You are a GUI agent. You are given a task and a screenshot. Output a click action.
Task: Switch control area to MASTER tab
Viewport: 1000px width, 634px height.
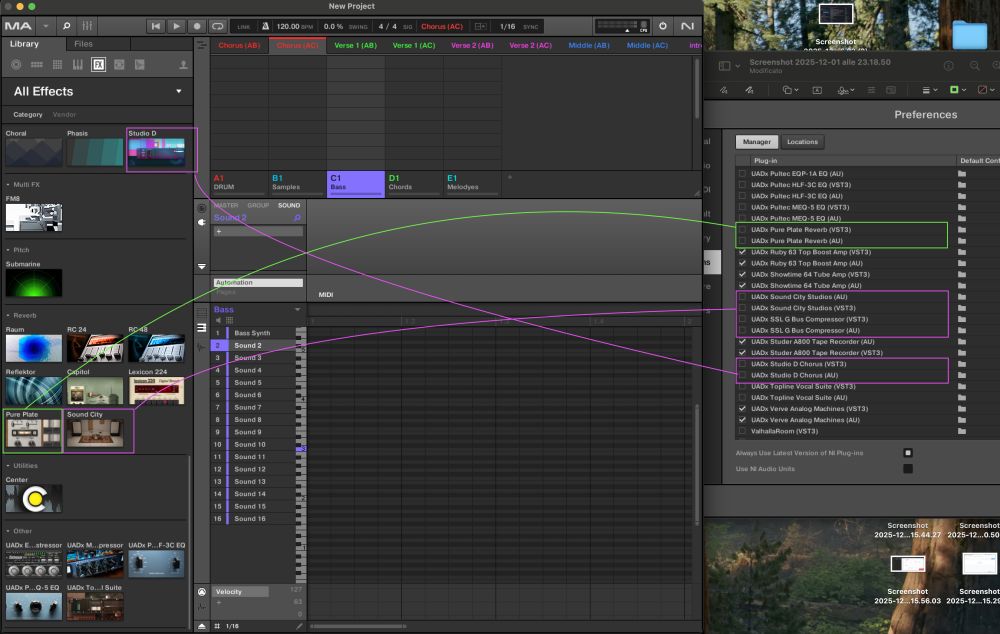226,205
